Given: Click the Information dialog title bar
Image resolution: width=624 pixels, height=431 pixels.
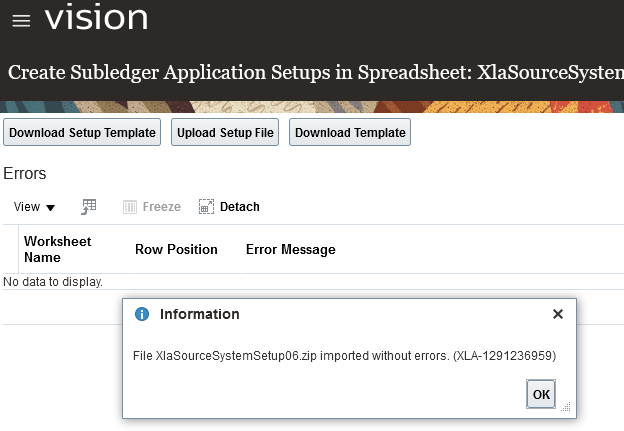Looking at the screenshot, I should coord(350,314).
